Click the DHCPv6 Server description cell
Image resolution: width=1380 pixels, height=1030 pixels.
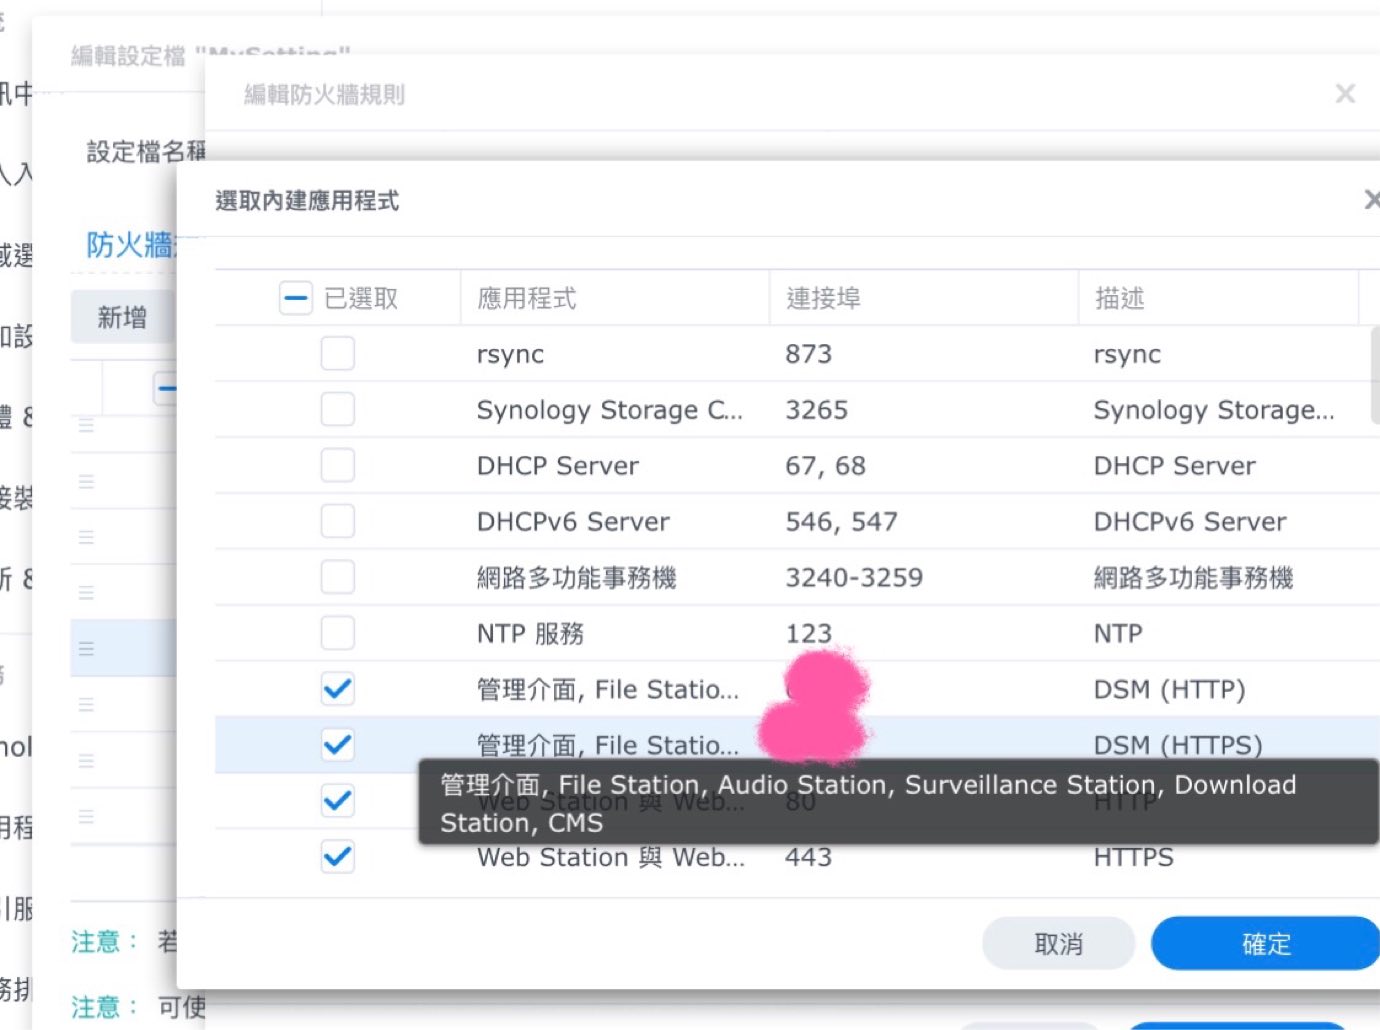pos(1190,522)
